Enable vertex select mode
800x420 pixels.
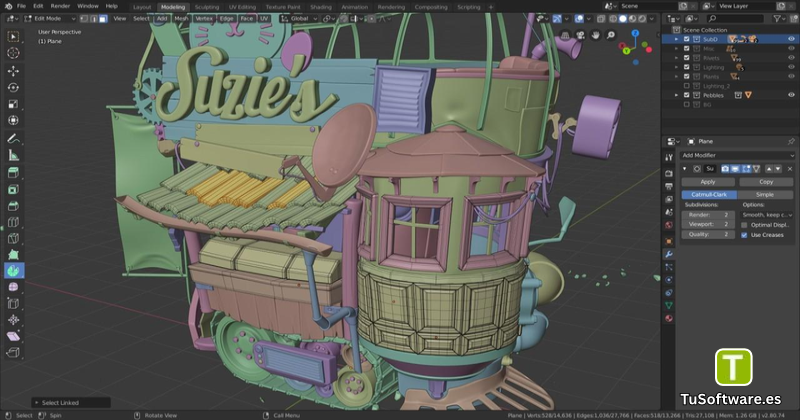click(84, 18)
